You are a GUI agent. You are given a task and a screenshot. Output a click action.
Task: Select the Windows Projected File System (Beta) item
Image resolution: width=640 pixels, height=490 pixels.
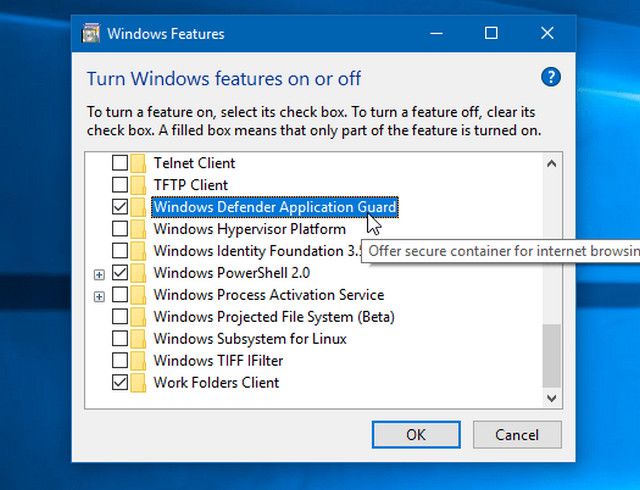pos(274,317)
